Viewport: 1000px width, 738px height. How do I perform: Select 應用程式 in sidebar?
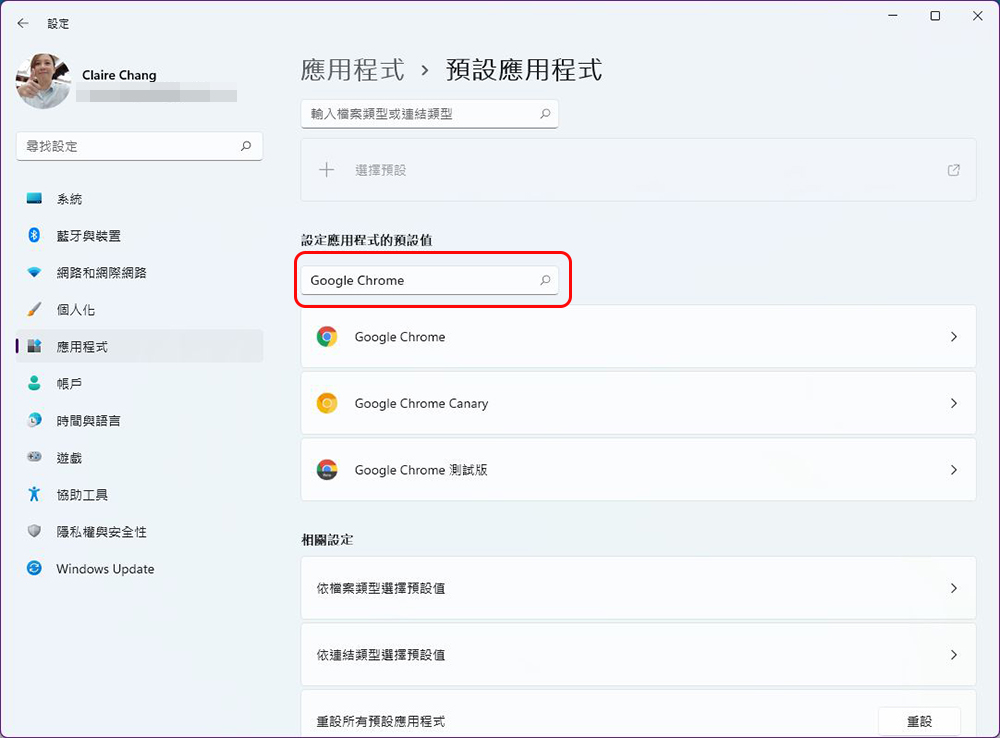click(139, 346)
